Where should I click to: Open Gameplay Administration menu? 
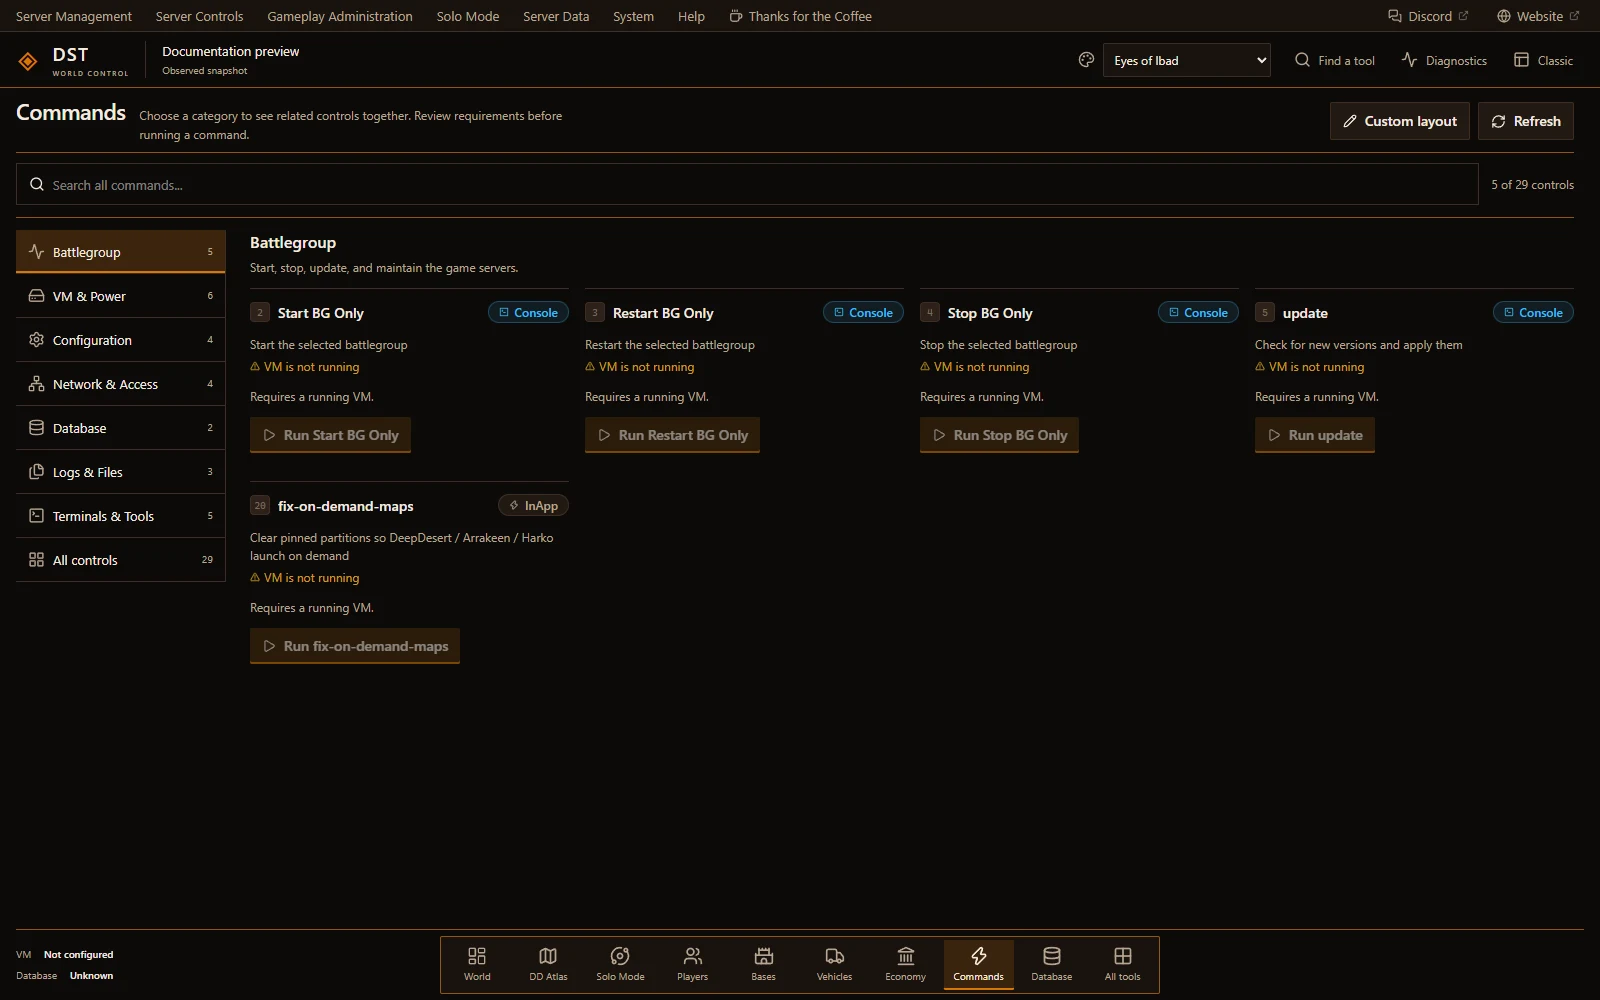[340, 16]
